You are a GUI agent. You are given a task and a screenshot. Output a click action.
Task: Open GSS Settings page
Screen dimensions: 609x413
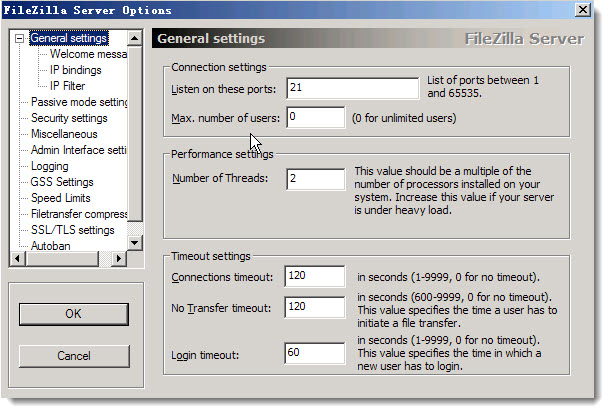click(62, 182)
